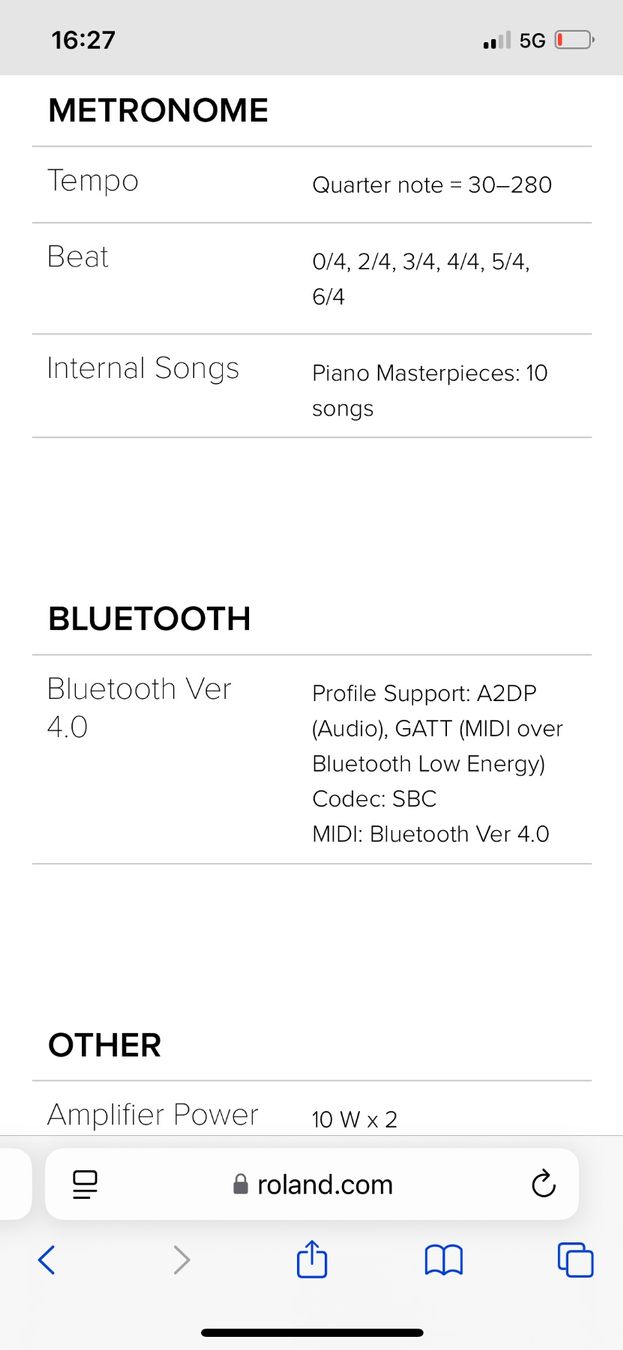Screen dimensions: 623x1350
Task: Tap the 16:27 clock in status bar
Action: click(83, 40)
